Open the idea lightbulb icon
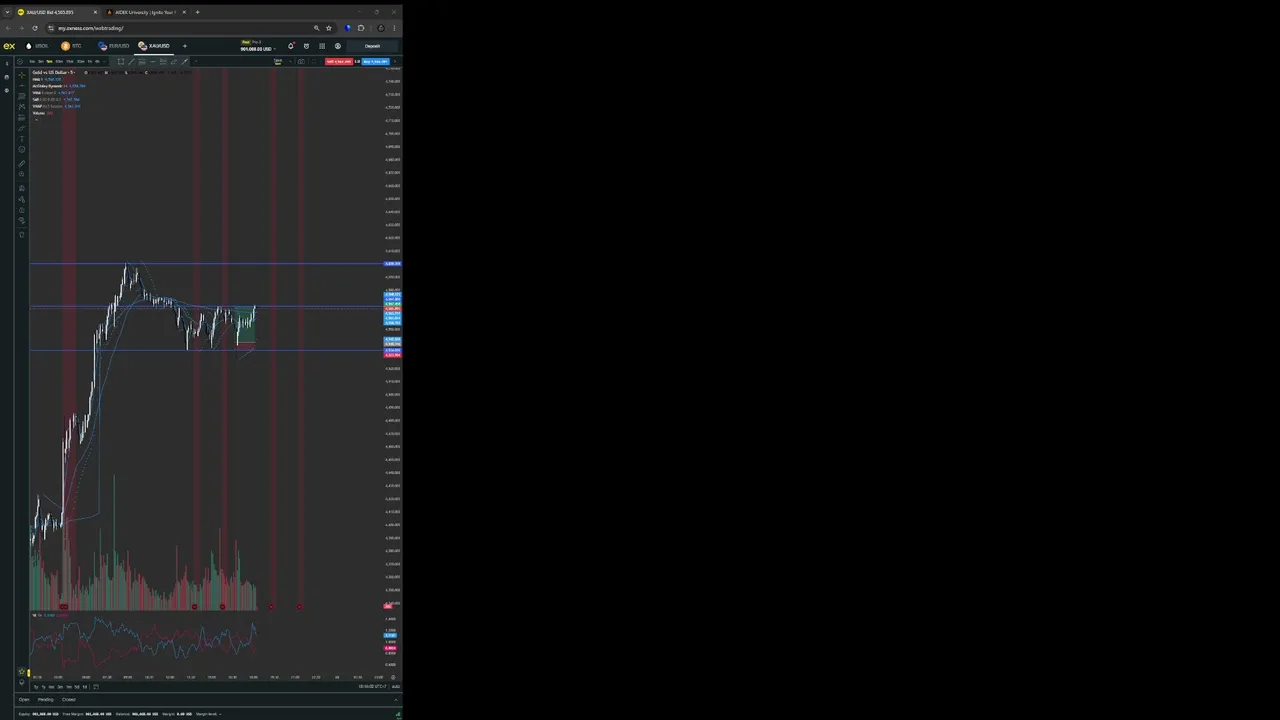This screenshot has height=720, width=1280. [22, 683]
